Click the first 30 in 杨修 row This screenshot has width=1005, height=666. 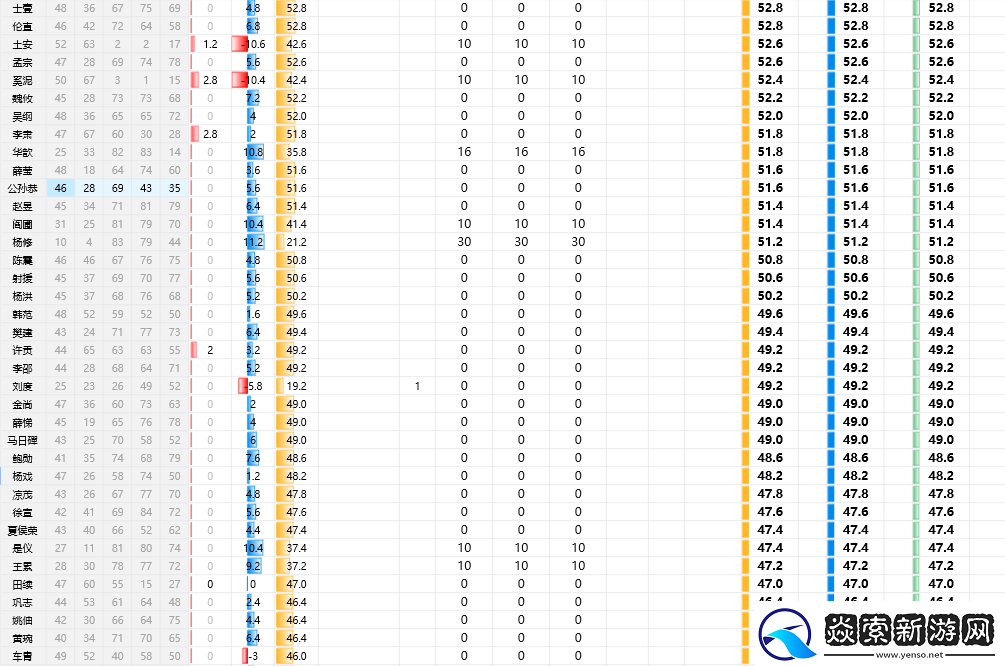point(464,242)
